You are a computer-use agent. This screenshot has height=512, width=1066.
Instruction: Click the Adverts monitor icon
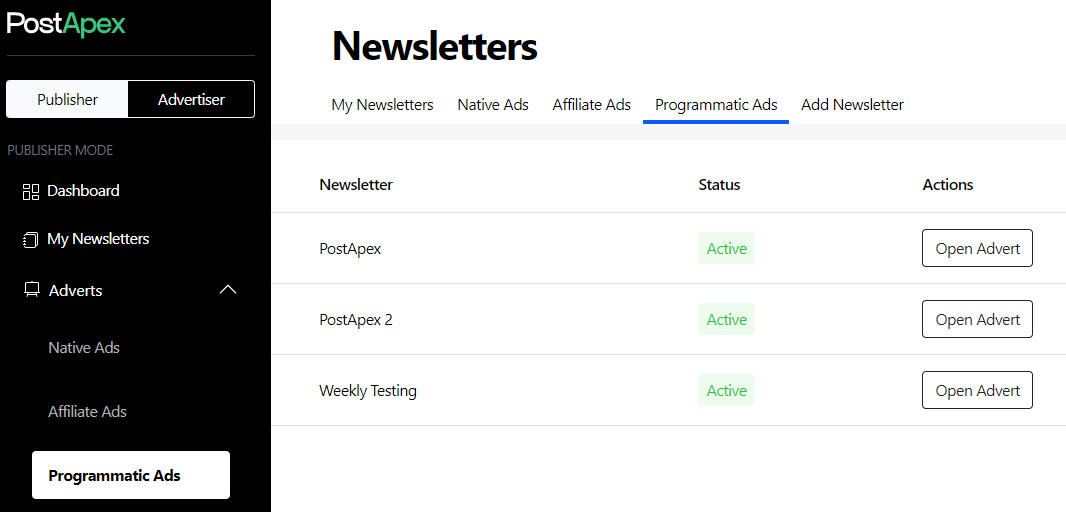[31, 290]
